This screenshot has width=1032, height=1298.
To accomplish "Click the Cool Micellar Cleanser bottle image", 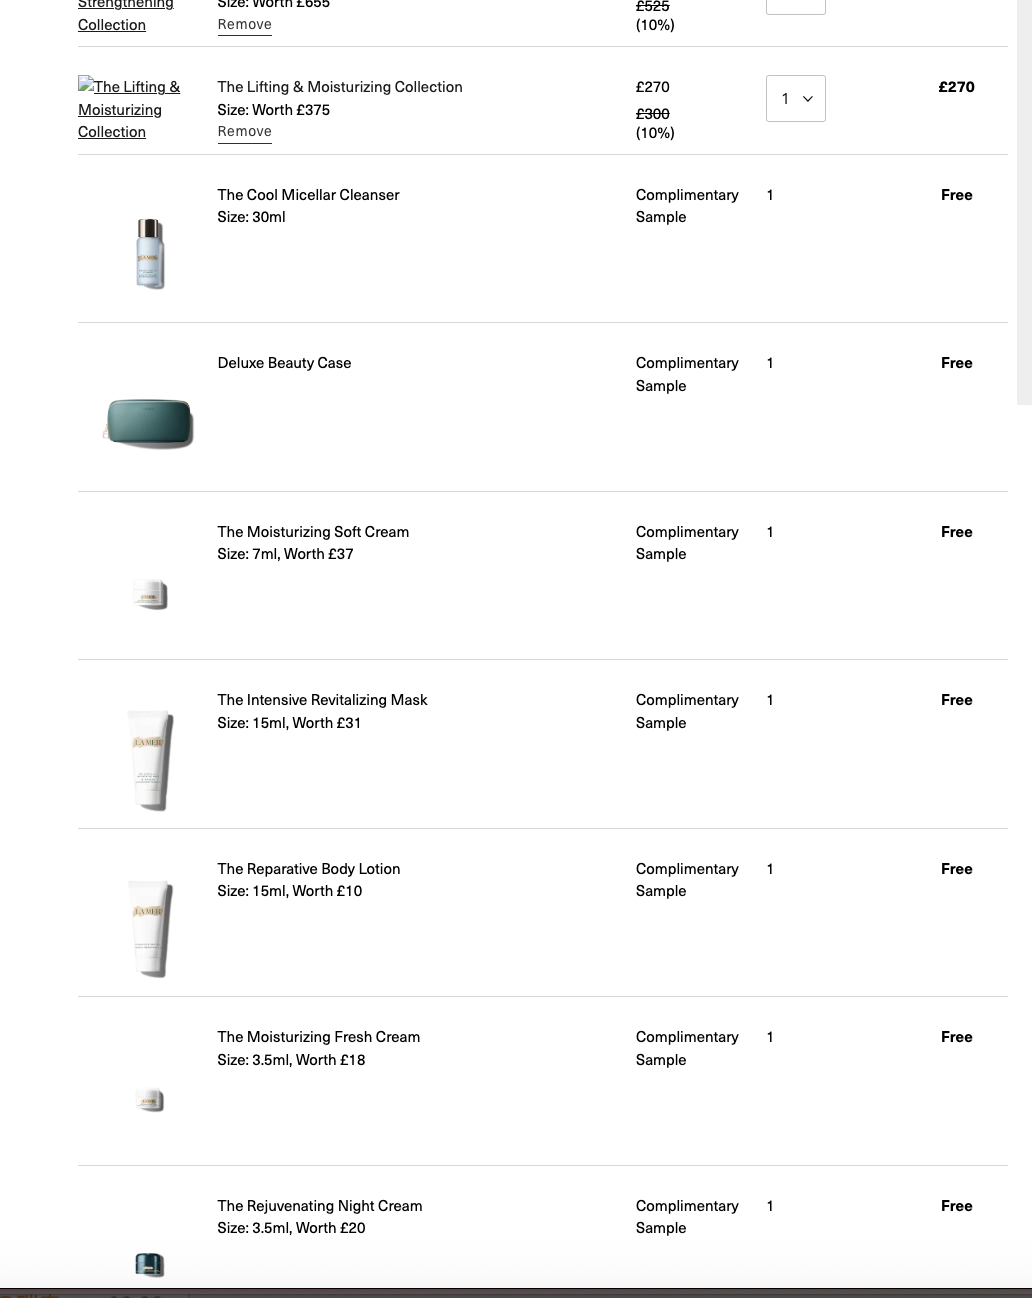I will pos(149,254).
